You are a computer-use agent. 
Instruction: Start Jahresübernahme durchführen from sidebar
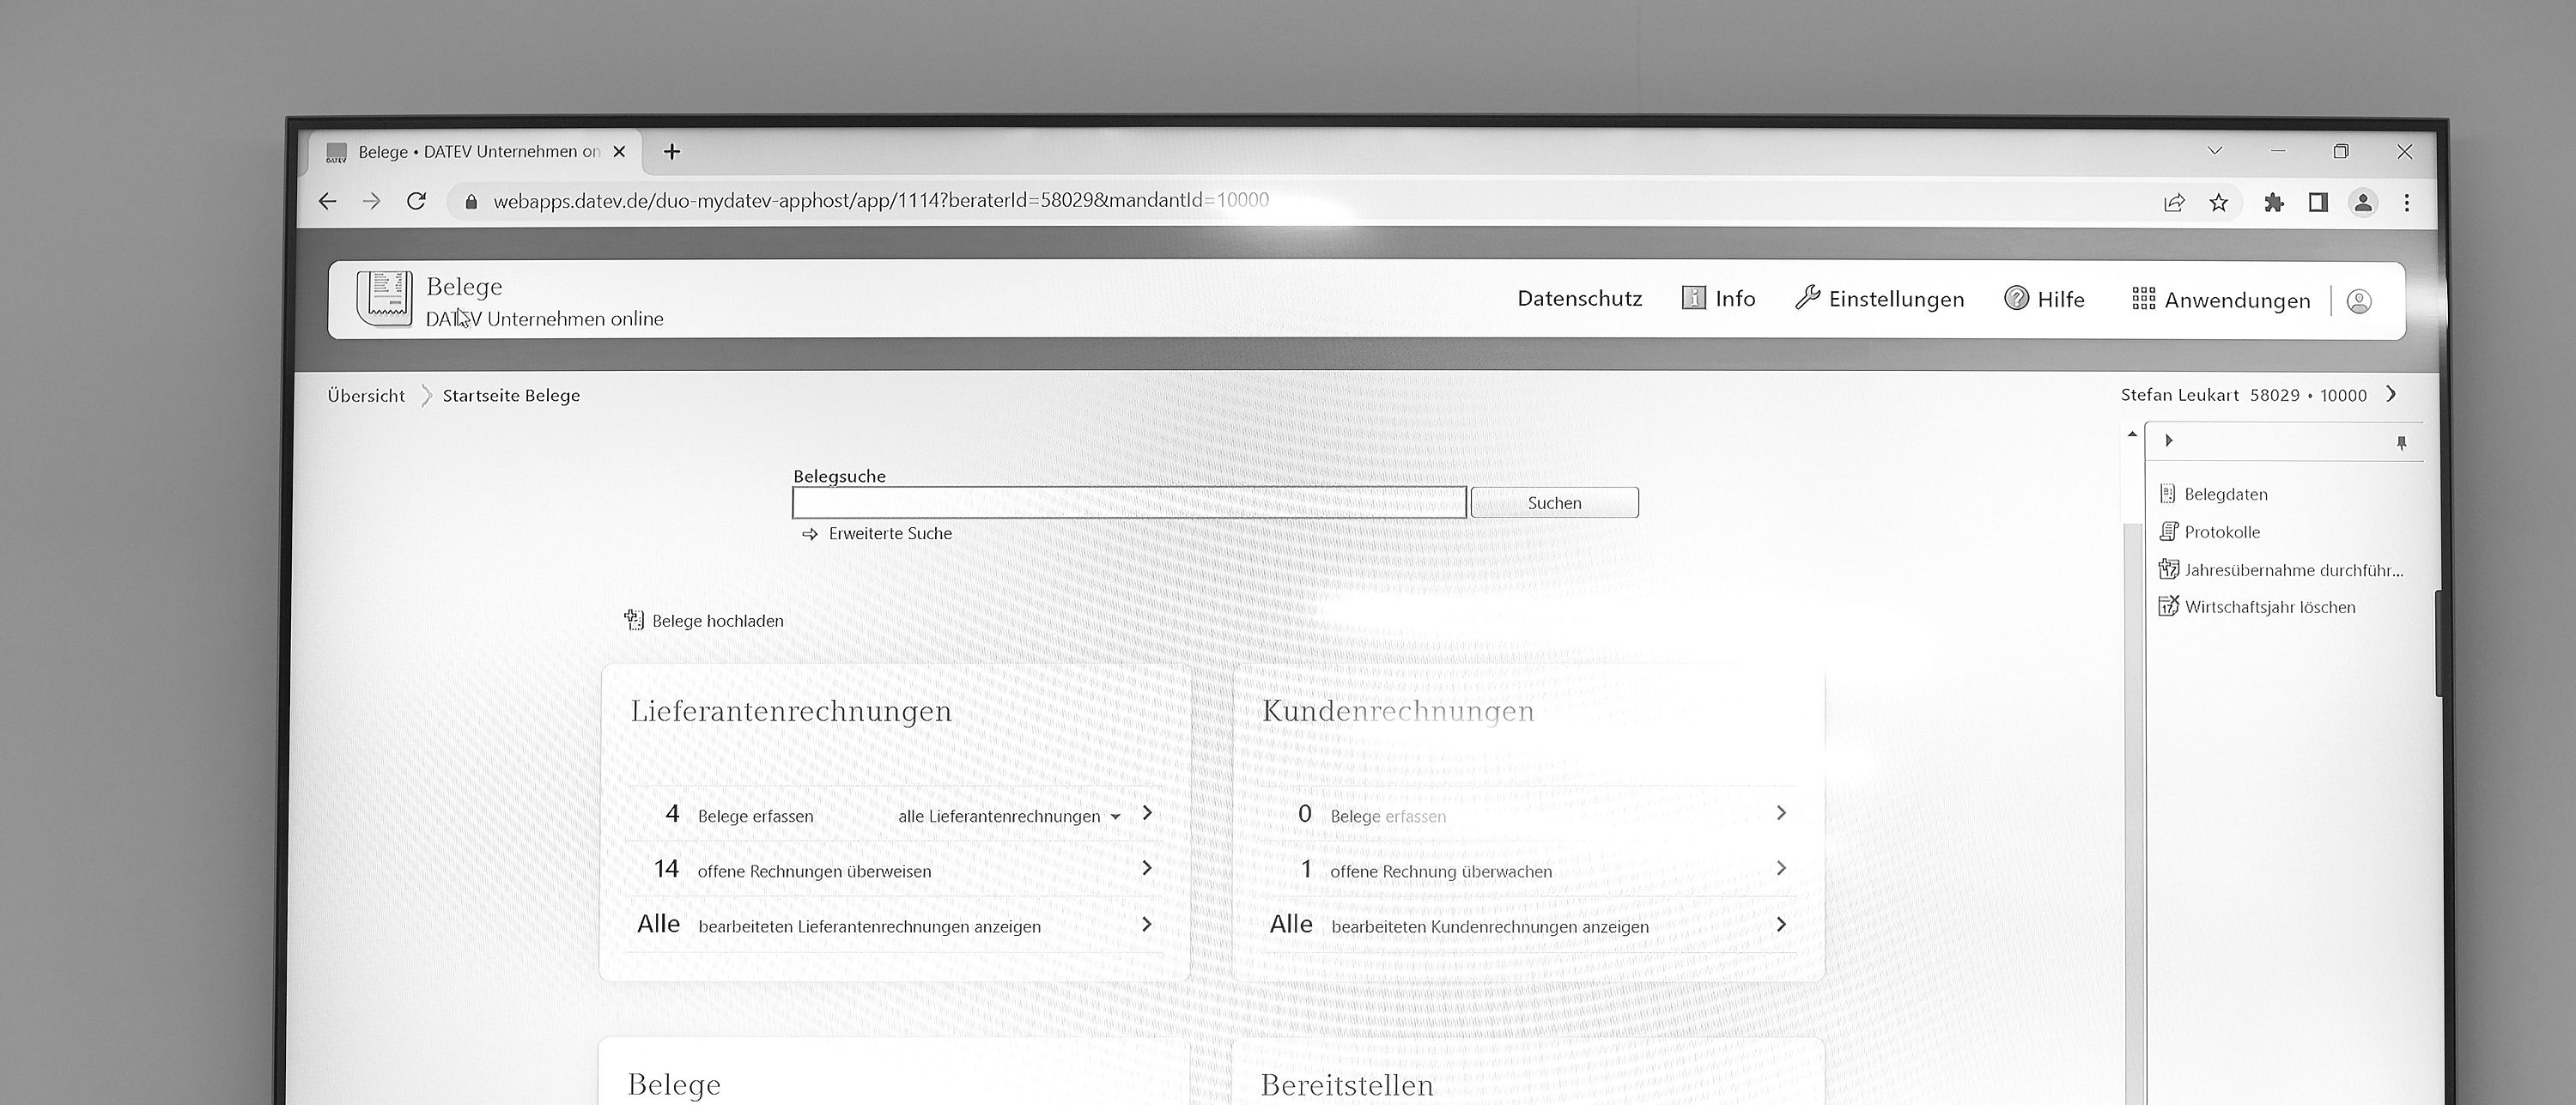coord(2292,570)
